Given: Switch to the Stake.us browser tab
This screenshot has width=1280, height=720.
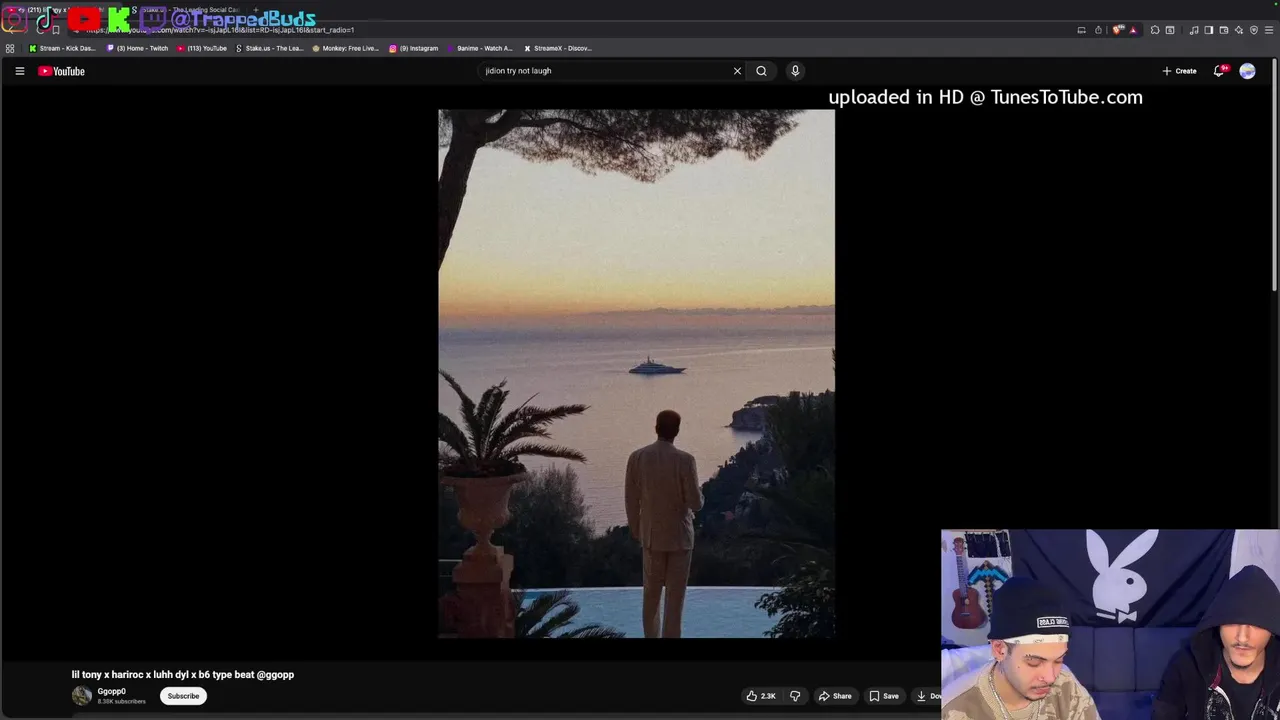Looking at the screenshot, I should 190,10.
